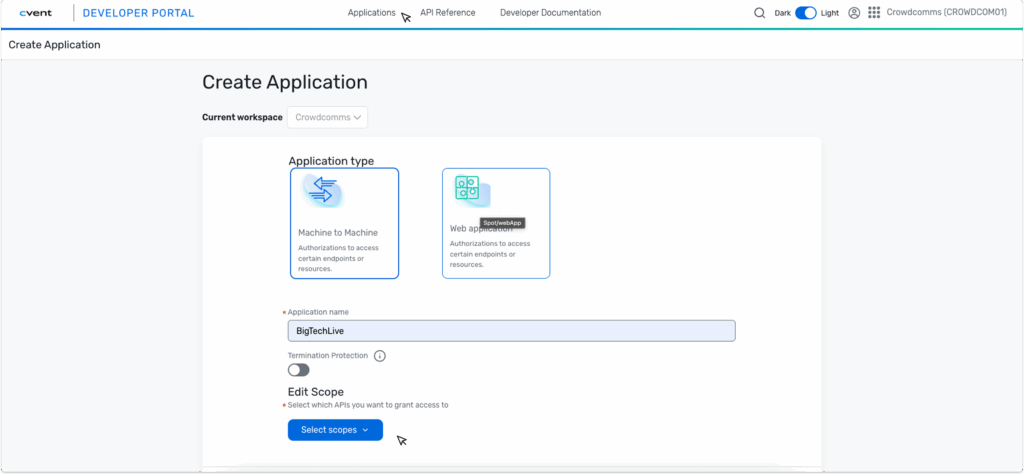Click the Termination Protection info icon
Screen dimensions: 1024x474
pos(380,355)
